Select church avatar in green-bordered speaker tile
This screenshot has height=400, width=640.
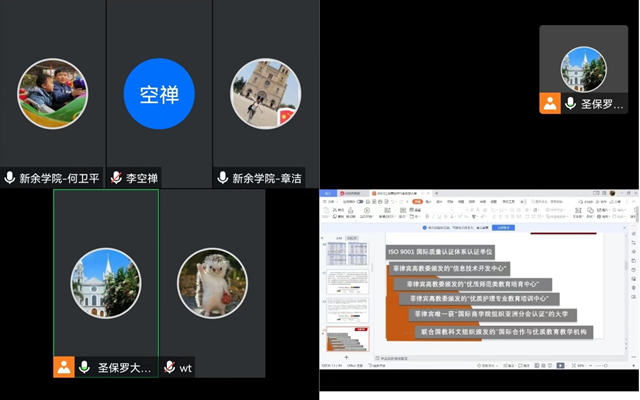pos(106,283)
